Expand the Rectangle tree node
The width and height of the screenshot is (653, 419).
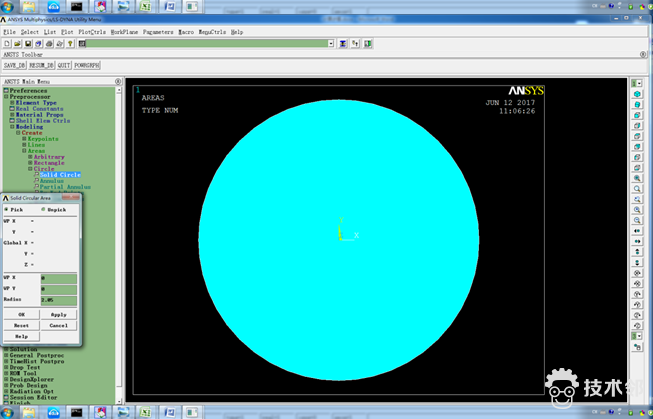coord(30,163)
